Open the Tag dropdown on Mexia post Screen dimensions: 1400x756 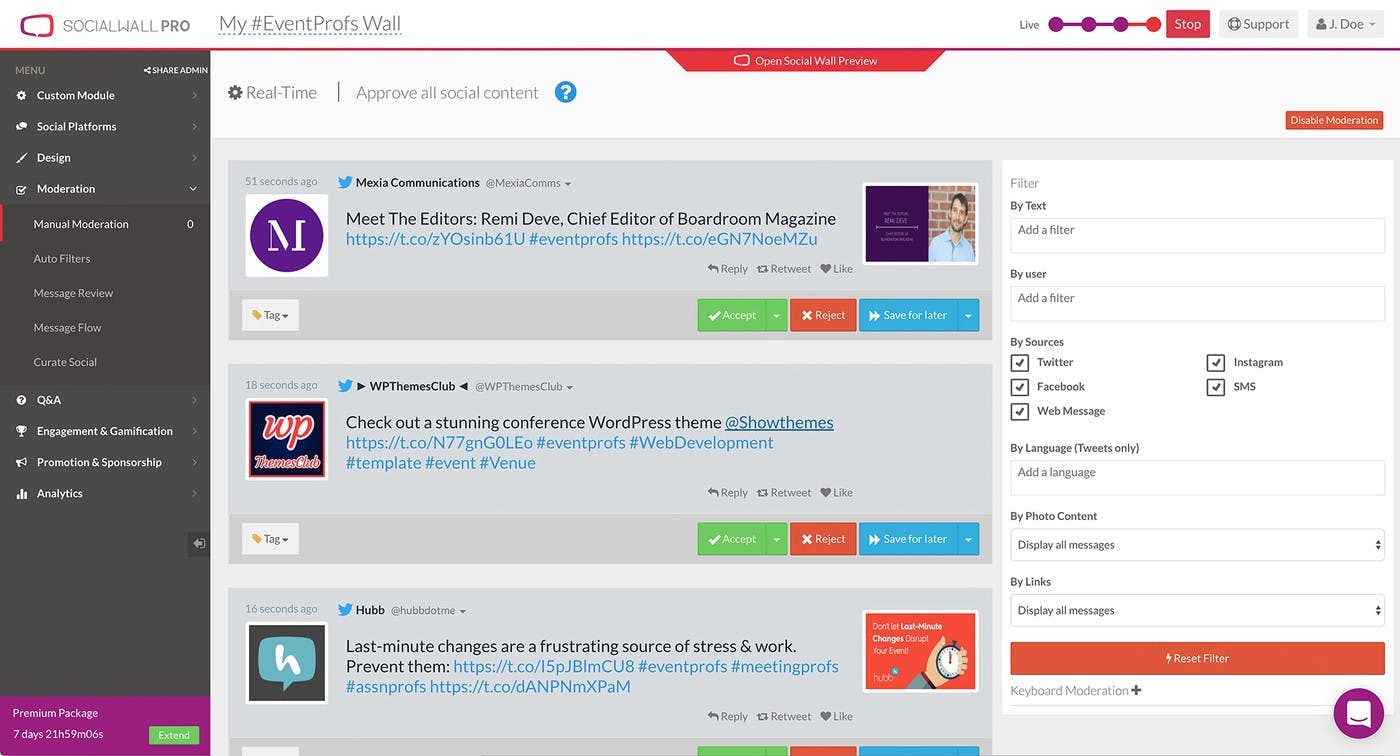coord(270,315)
